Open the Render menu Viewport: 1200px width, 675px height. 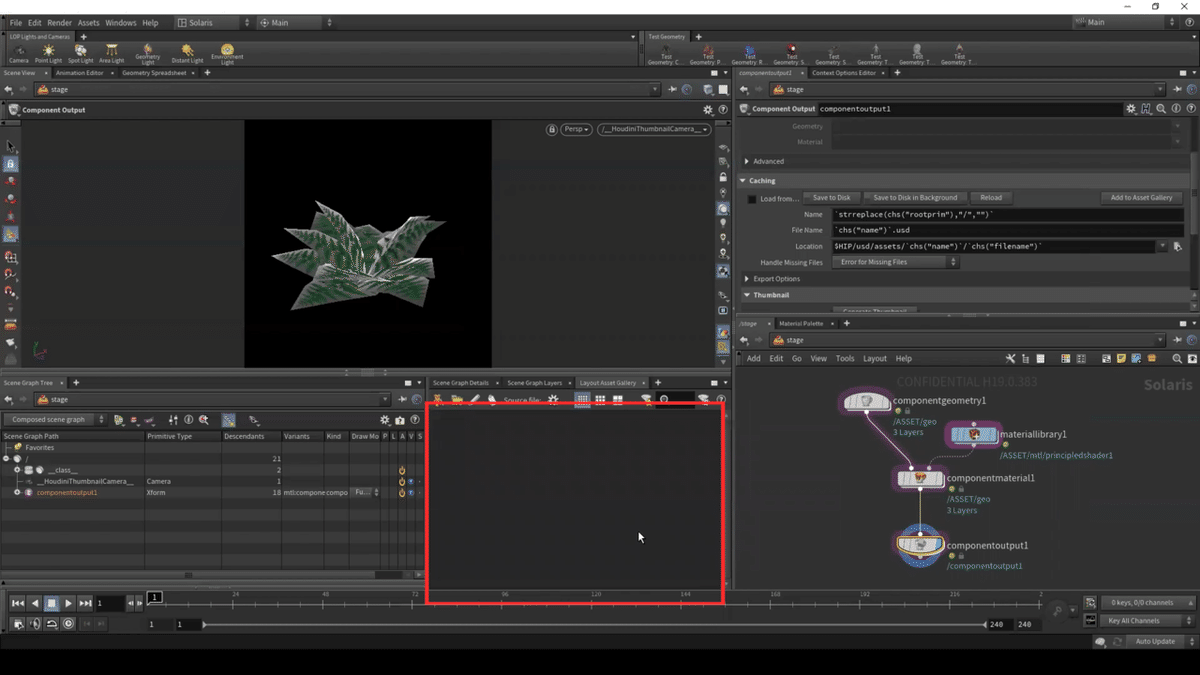[x=59, y=22]
